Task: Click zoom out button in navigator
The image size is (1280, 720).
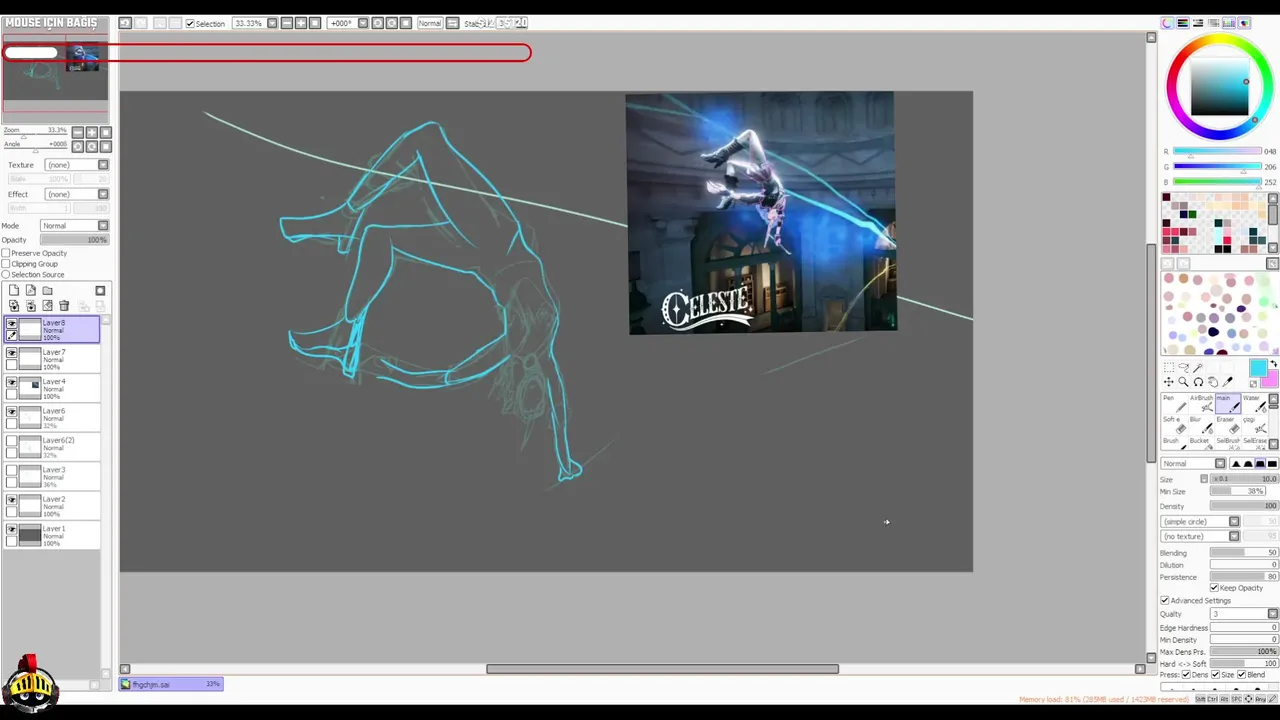Action: pos(77,132)
